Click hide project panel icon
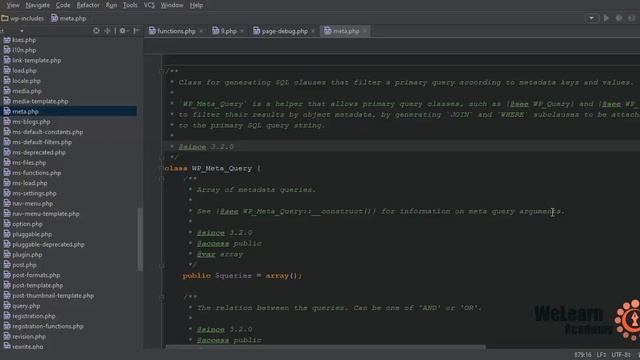This screenshot has height=360, width=640. [136, 31]
